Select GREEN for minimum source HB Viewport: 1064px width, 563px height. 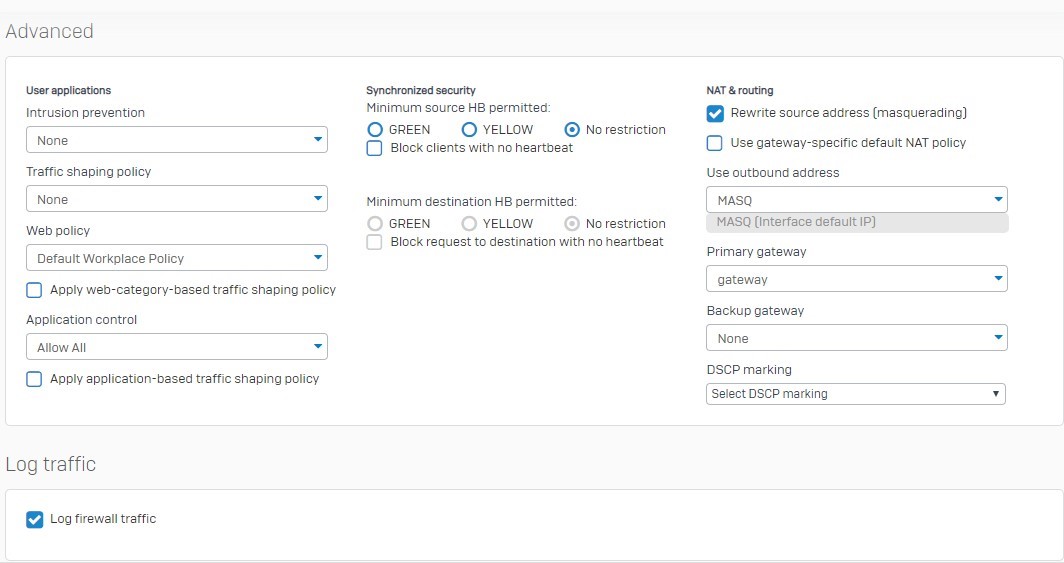(x=375, y=130)
